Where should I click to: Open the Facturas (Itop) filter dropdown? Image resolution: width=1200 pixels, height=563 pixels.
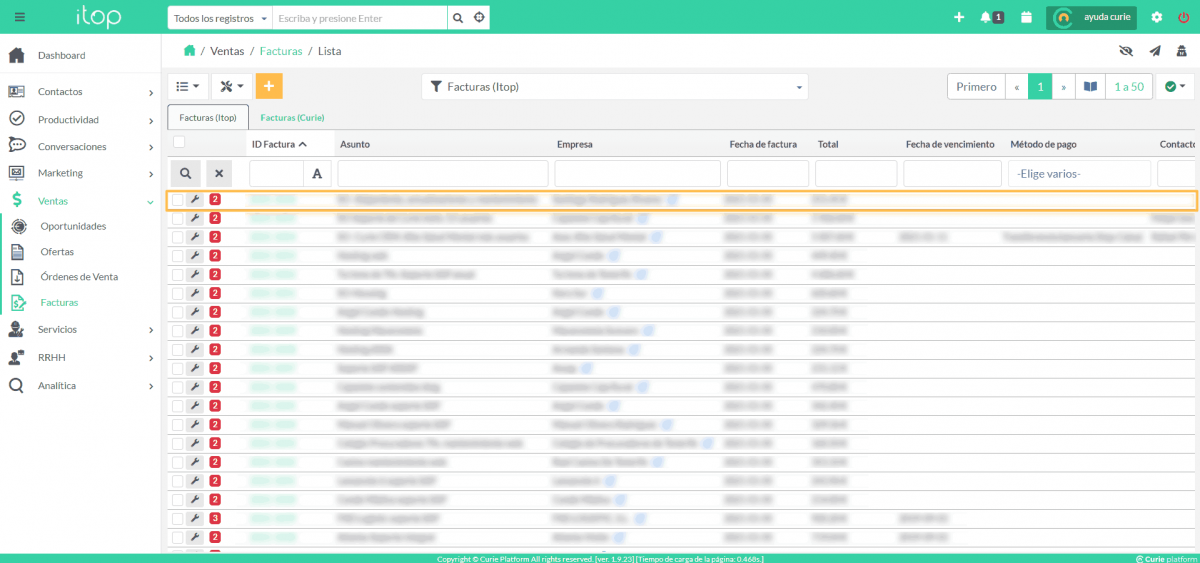click(x=615, y=87)
